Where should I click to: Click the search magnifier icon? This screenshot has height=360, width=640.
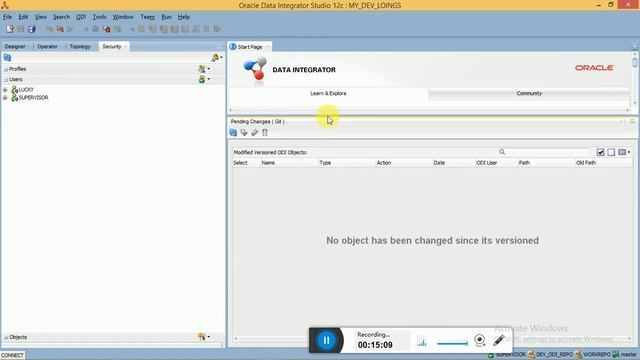click(x=502, y=152)
